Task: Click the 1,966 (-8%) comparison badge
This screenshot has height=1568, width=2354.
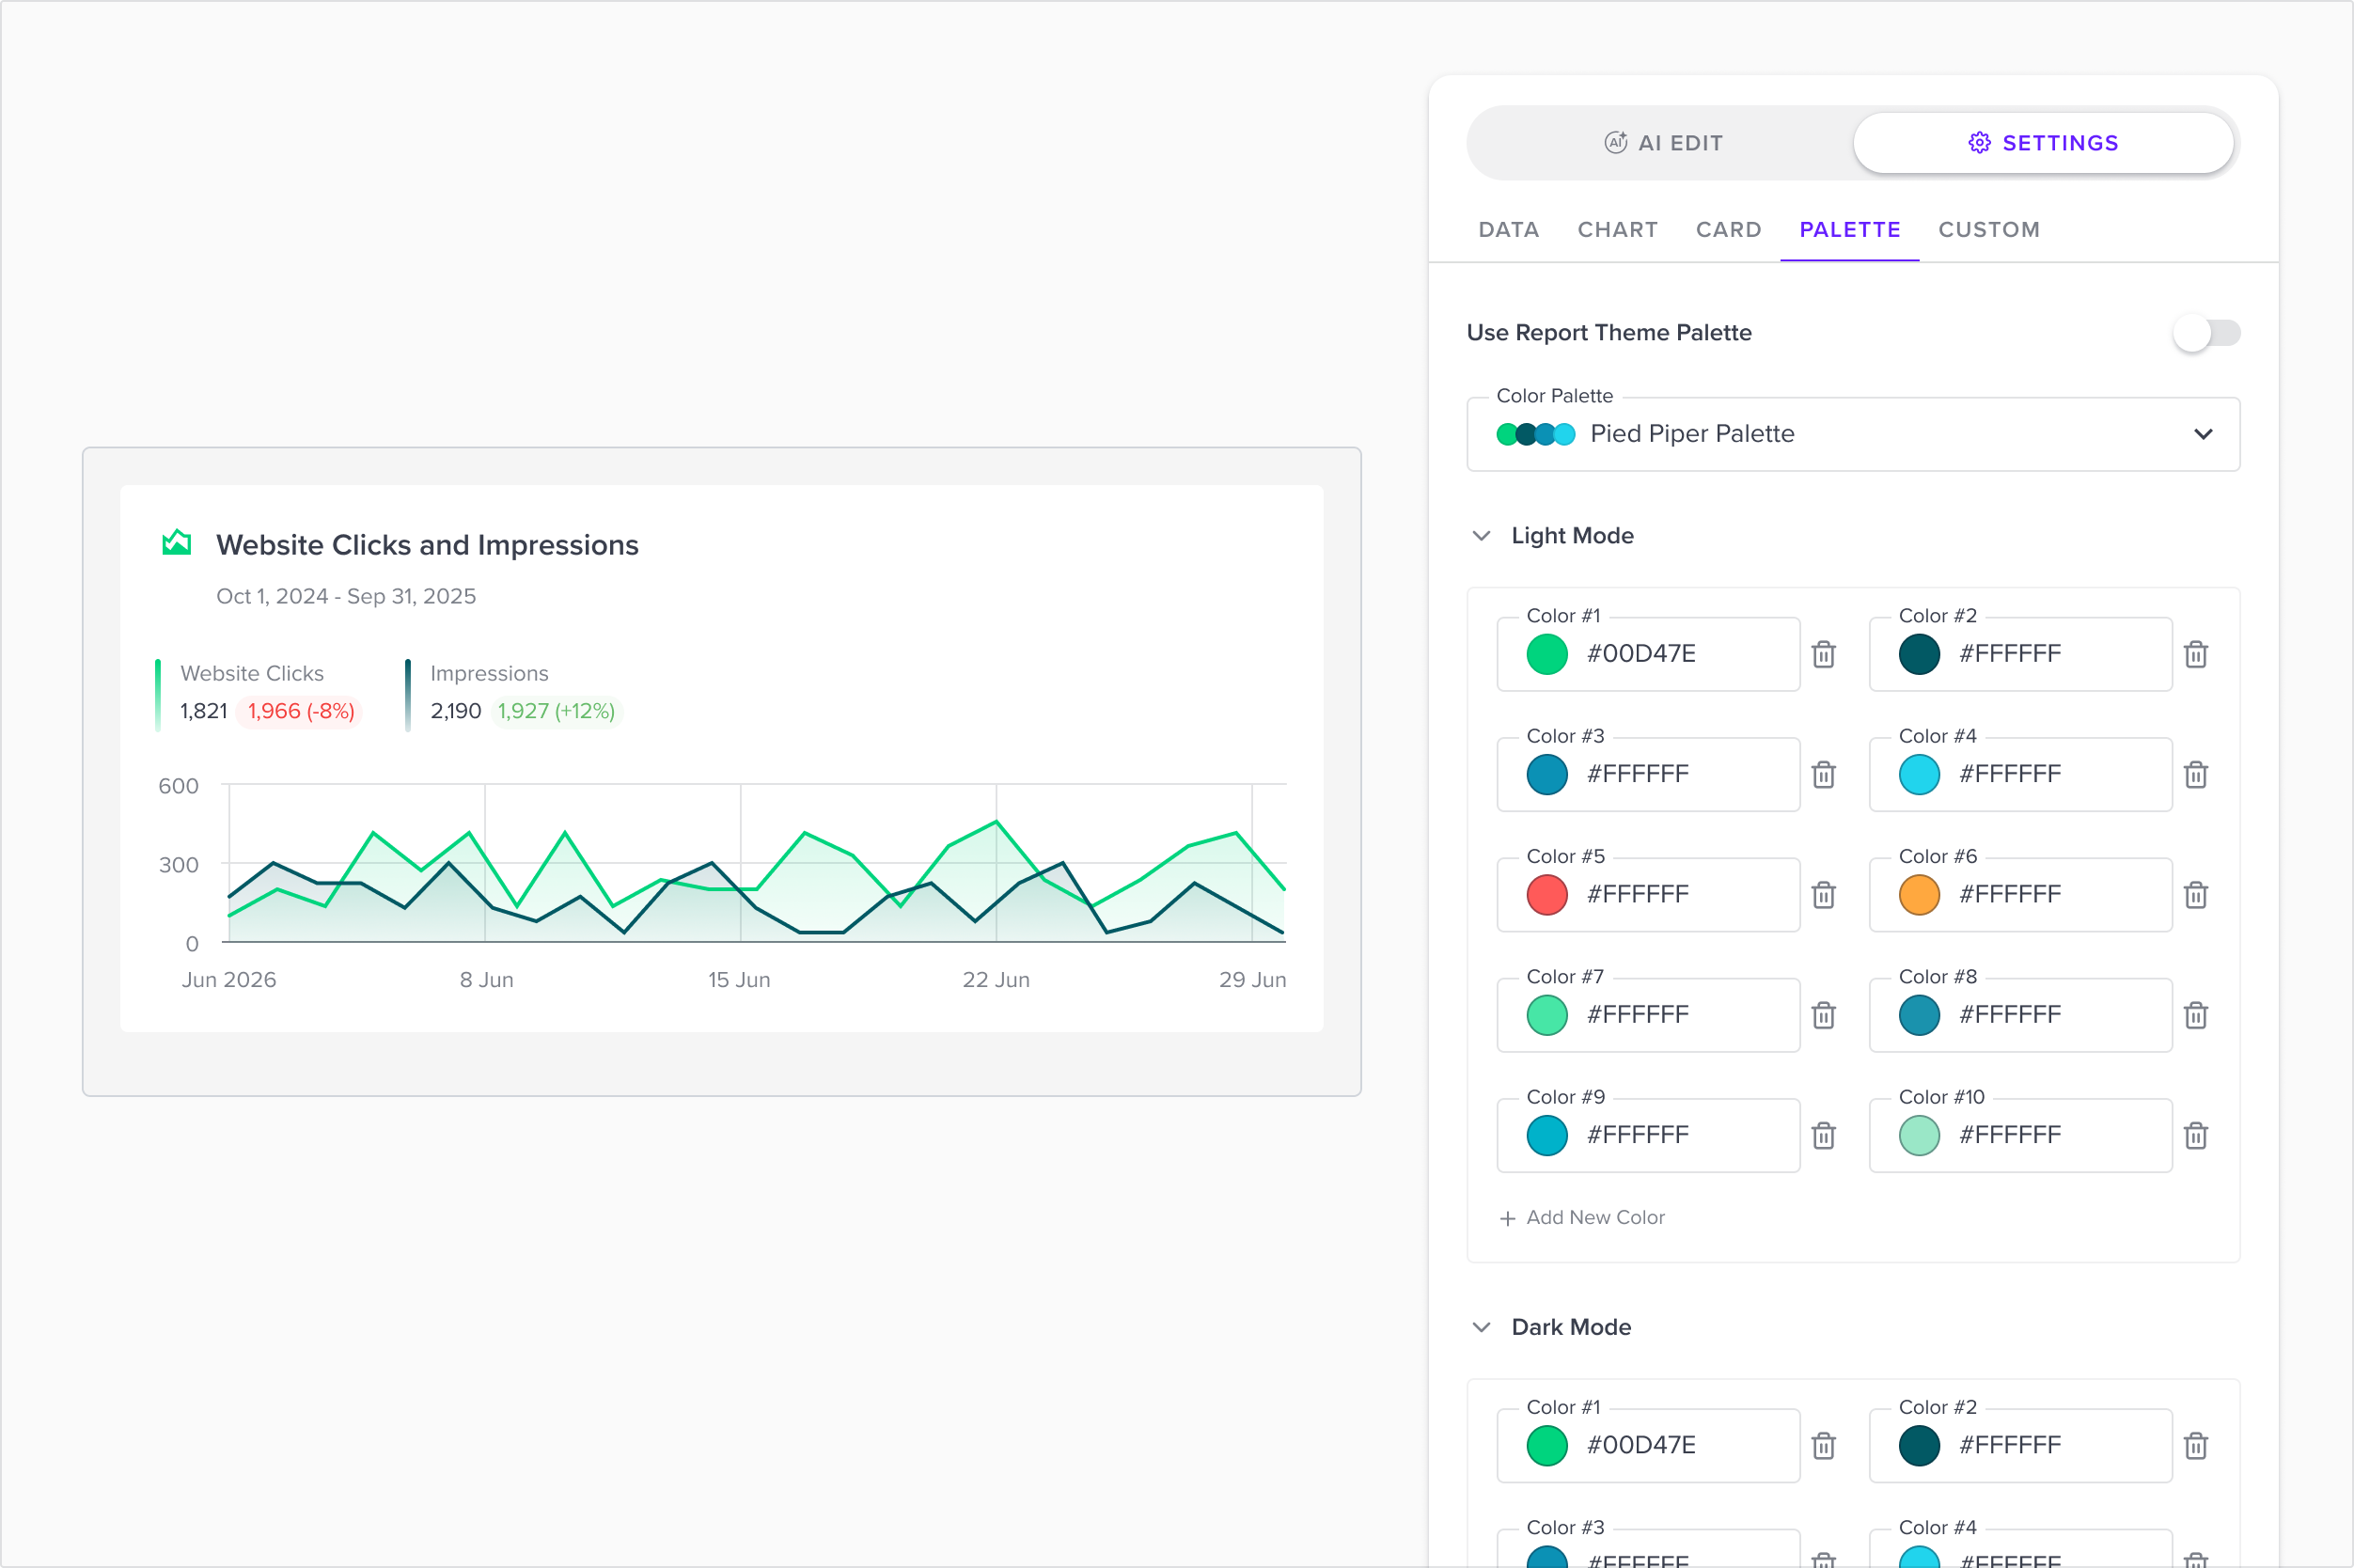Action: pos(301,711)
